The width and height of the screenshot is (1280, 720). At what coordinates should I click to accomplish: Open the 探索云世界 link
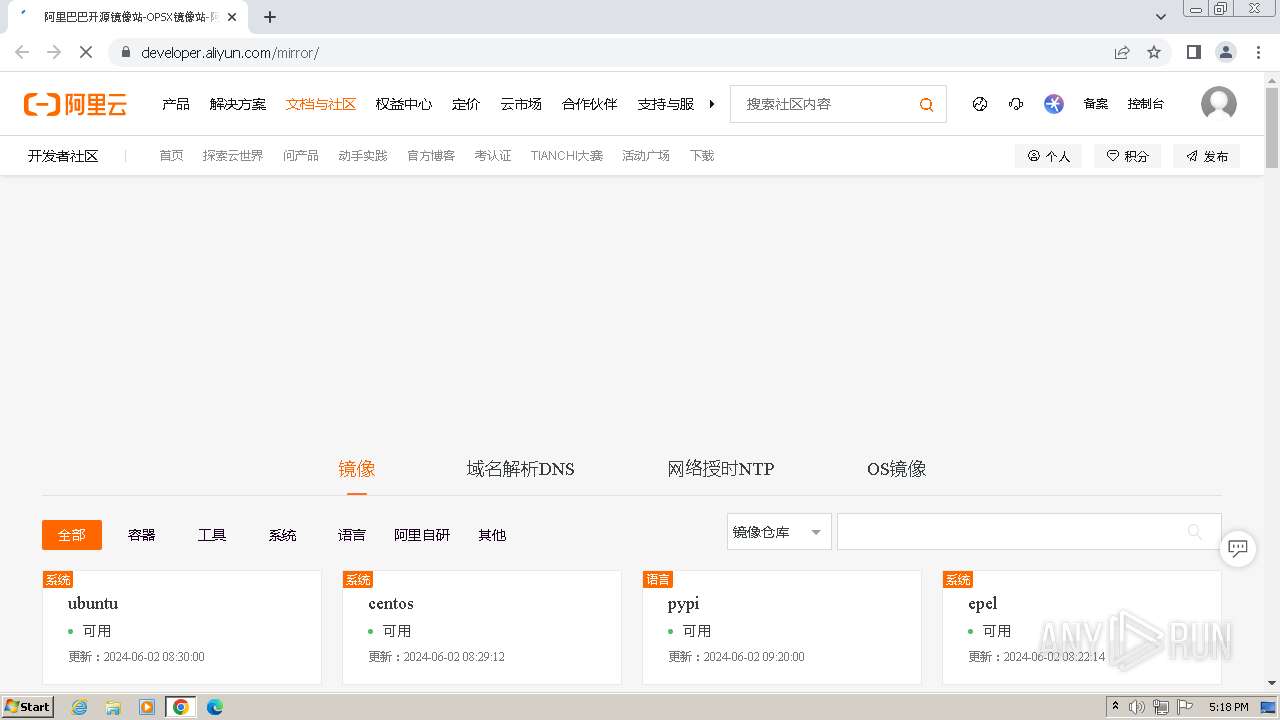pyautogui.click(x=233, y=156)
